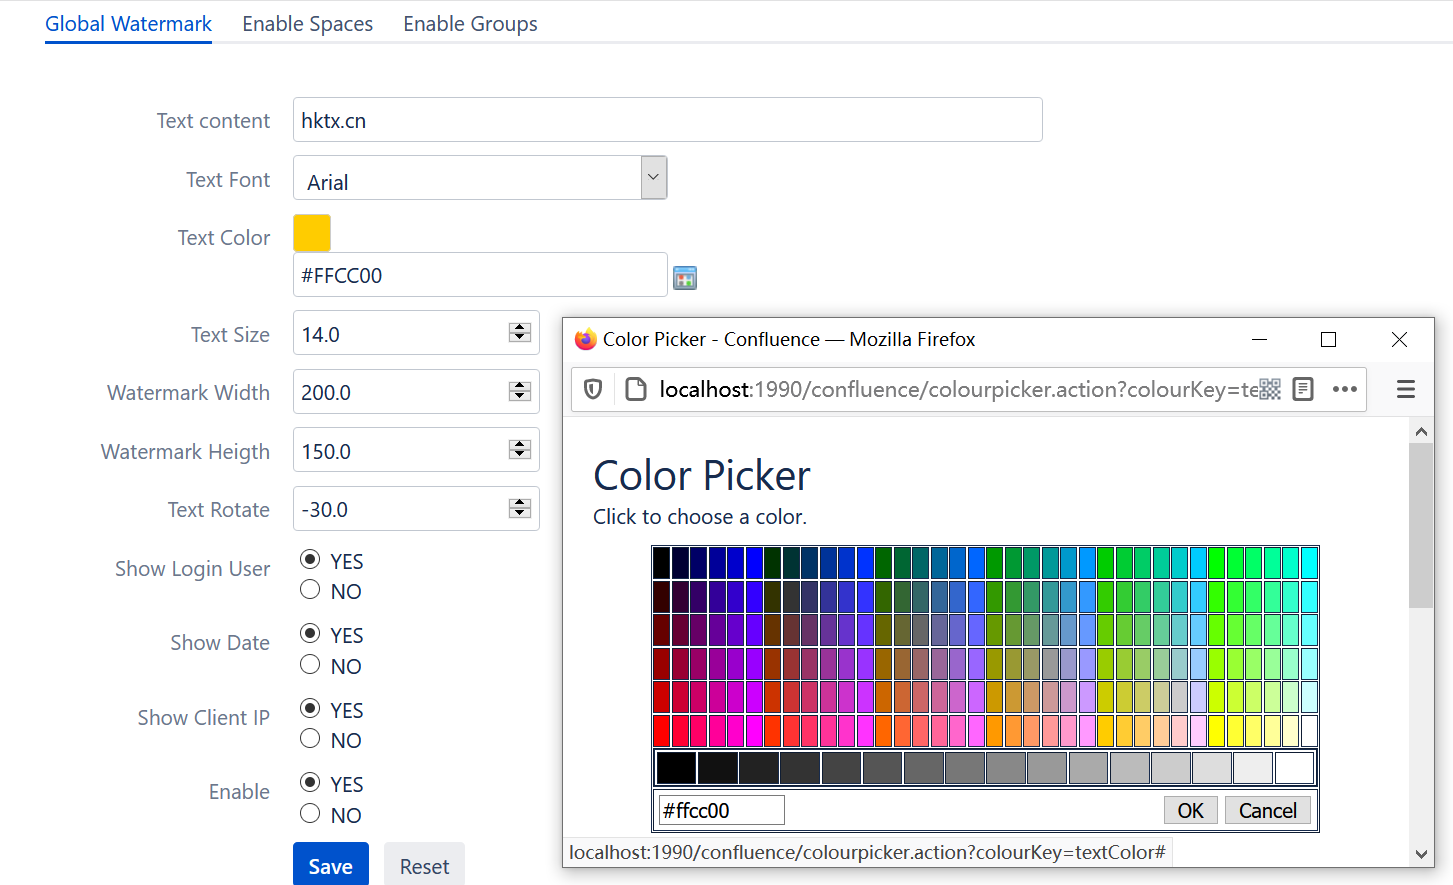Screen dimensions: 1453x885
Task: Open the color picker icon next to #FFCC00
Action: point(685,278)
